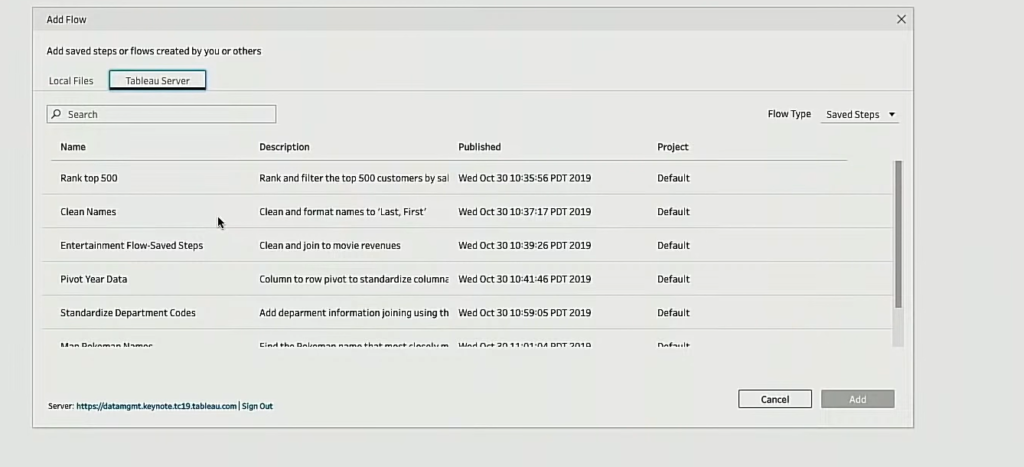Screen dimensions: 1024x467
Task: Click Default project for Entertainment Flow-Saved Steps
Action: tap(673, 246)
